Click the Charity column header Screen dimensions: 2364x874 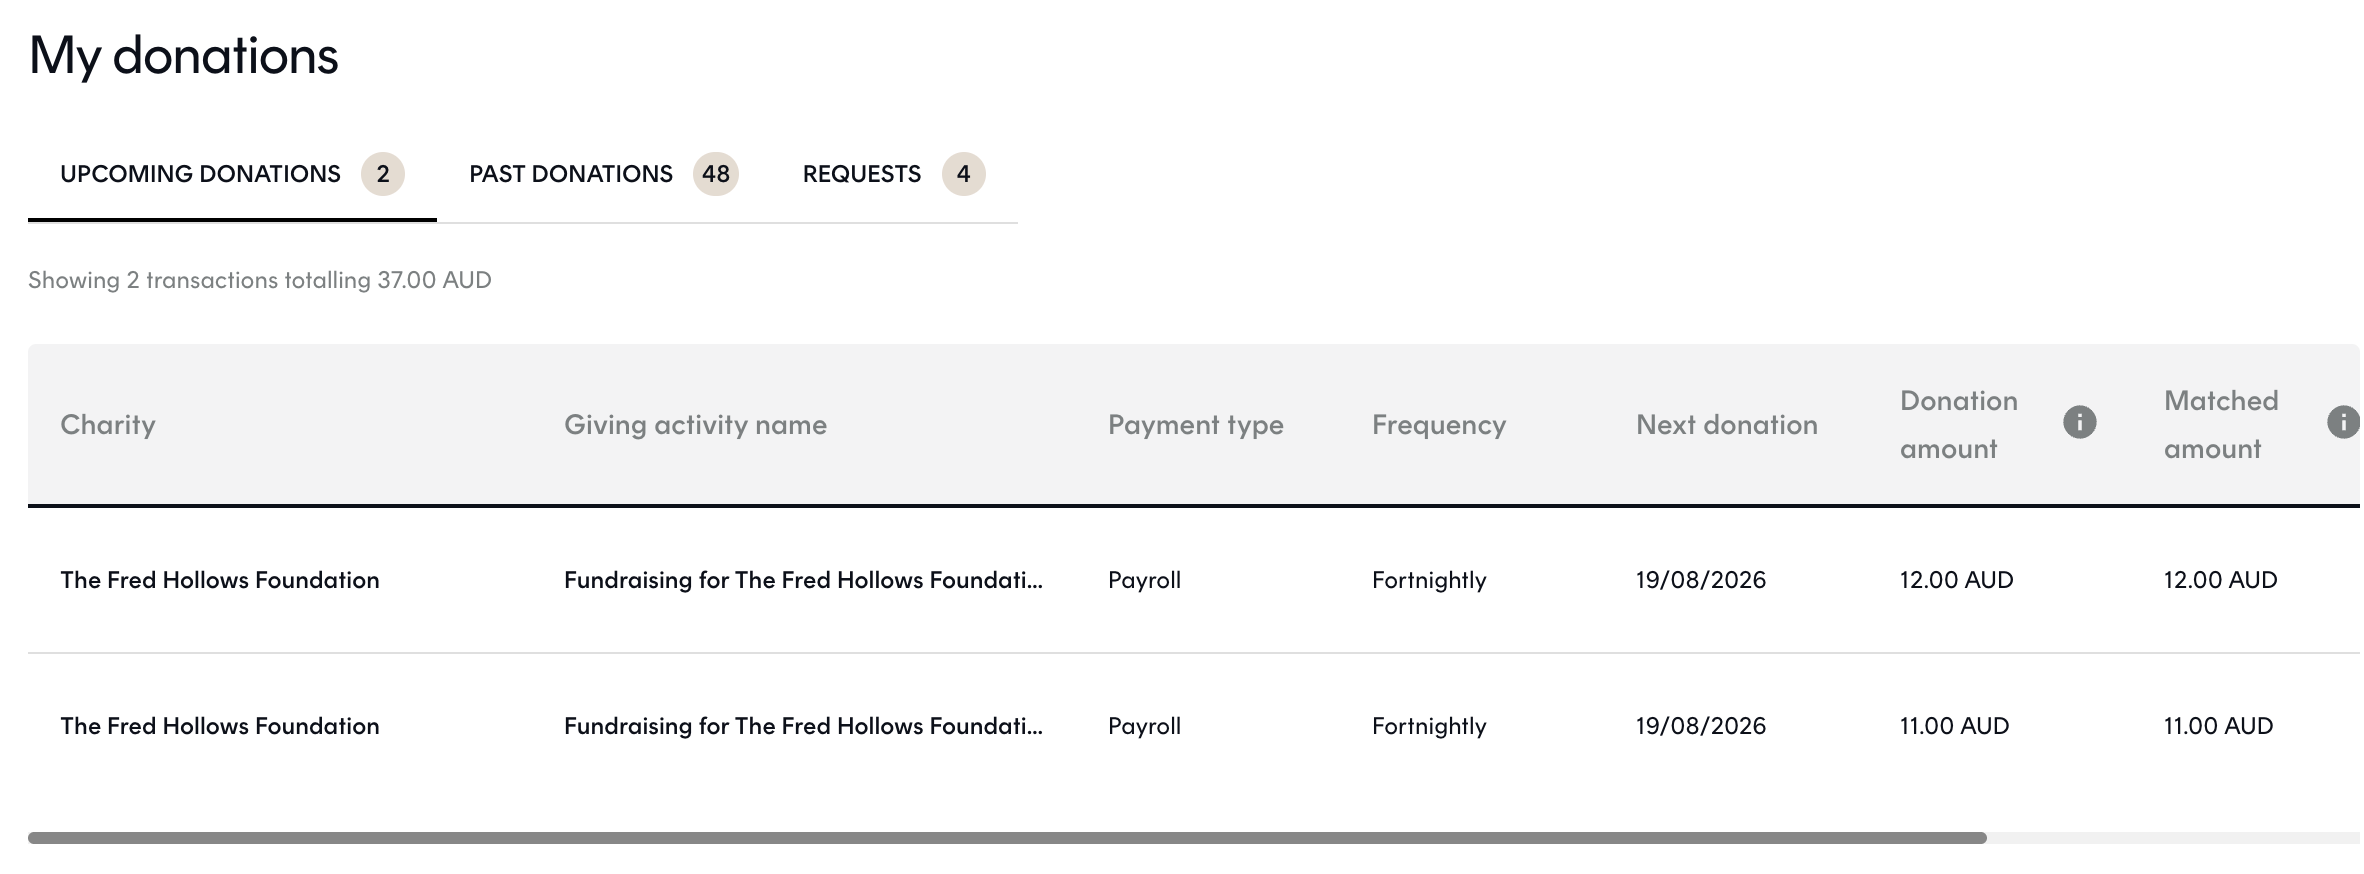click(x=108, y=424)
